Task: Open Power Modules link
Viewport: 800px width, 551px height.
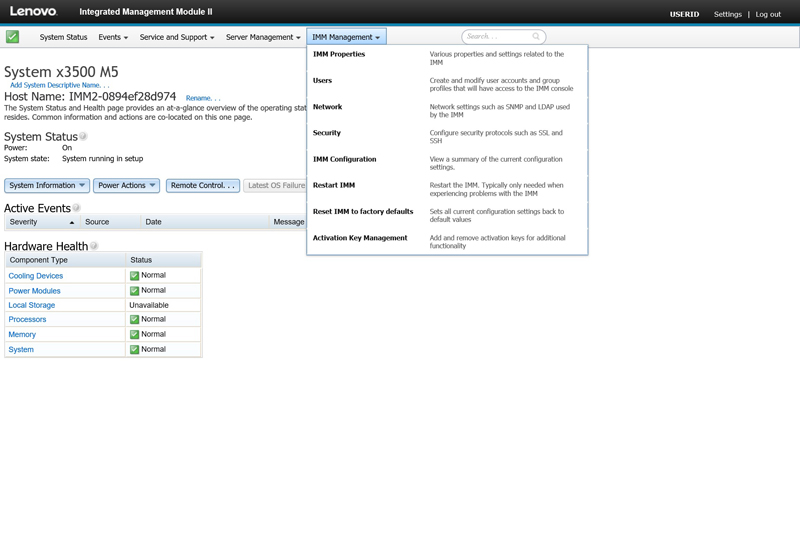Action: [34, 291]
